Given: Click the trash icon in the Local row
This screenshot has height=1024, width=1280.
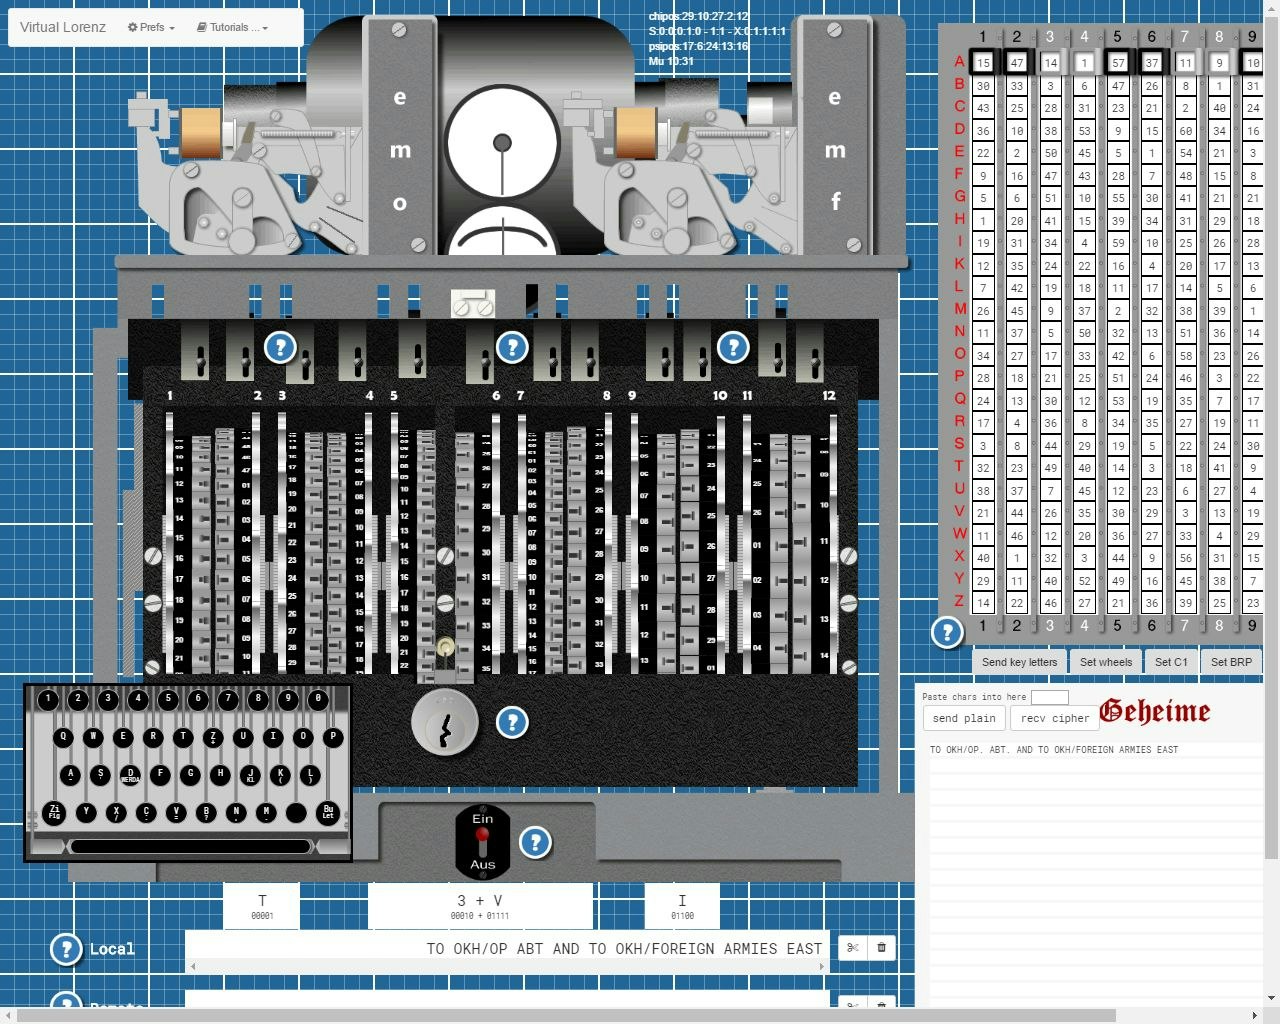Looking at the screenshot, I should 881,947.
